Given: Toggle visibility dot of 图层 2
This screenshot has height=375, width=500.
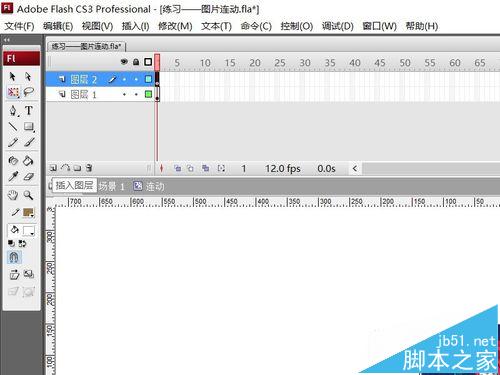Looking at the screenshot, I should pos(124,79).
